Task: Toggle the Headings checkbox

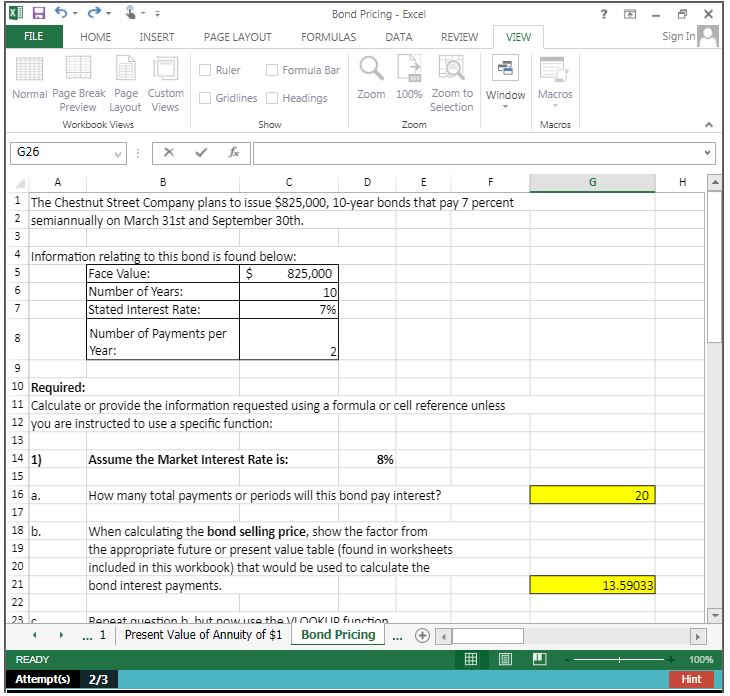Action: [x=272, y=98]
